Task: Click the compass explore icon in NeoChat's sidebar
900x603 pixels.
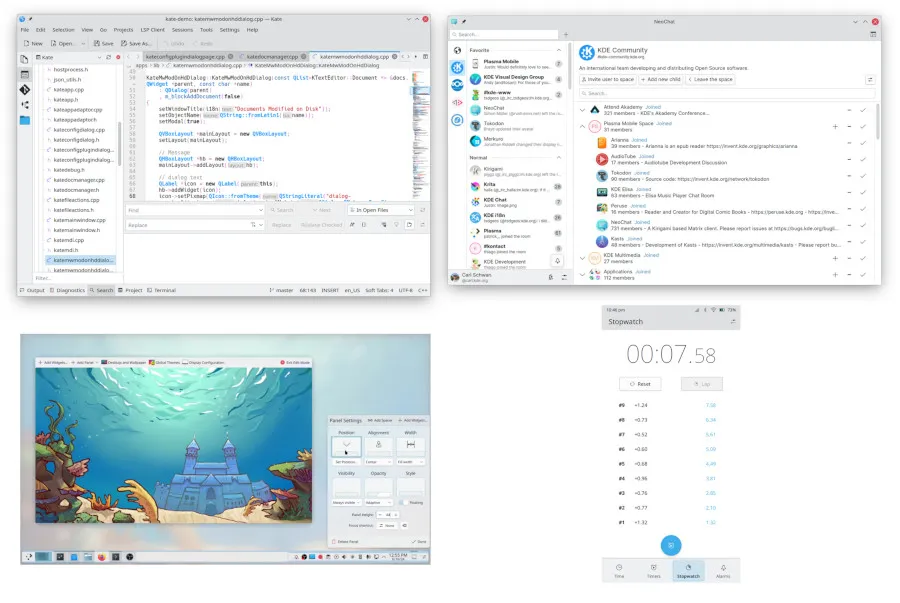Action: click(x=457, y=120)
